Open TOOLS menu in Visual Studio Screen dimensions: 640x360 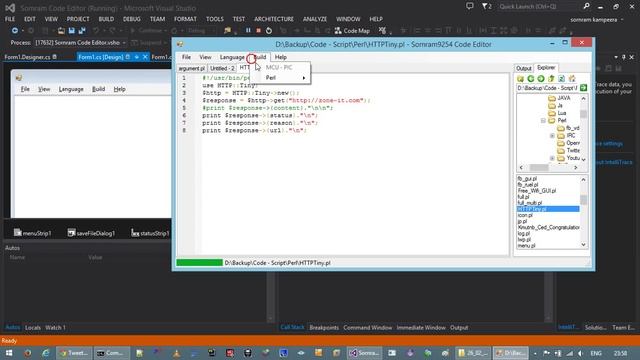point(215,19)
